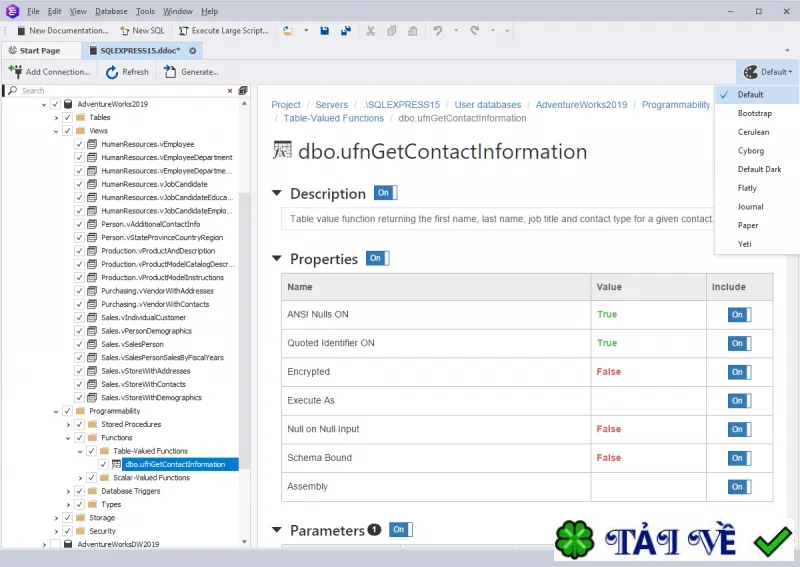The width and height of the screenshot is (800, 567).
Task: Open Execute Large Script tool
Action: point(223,31)
